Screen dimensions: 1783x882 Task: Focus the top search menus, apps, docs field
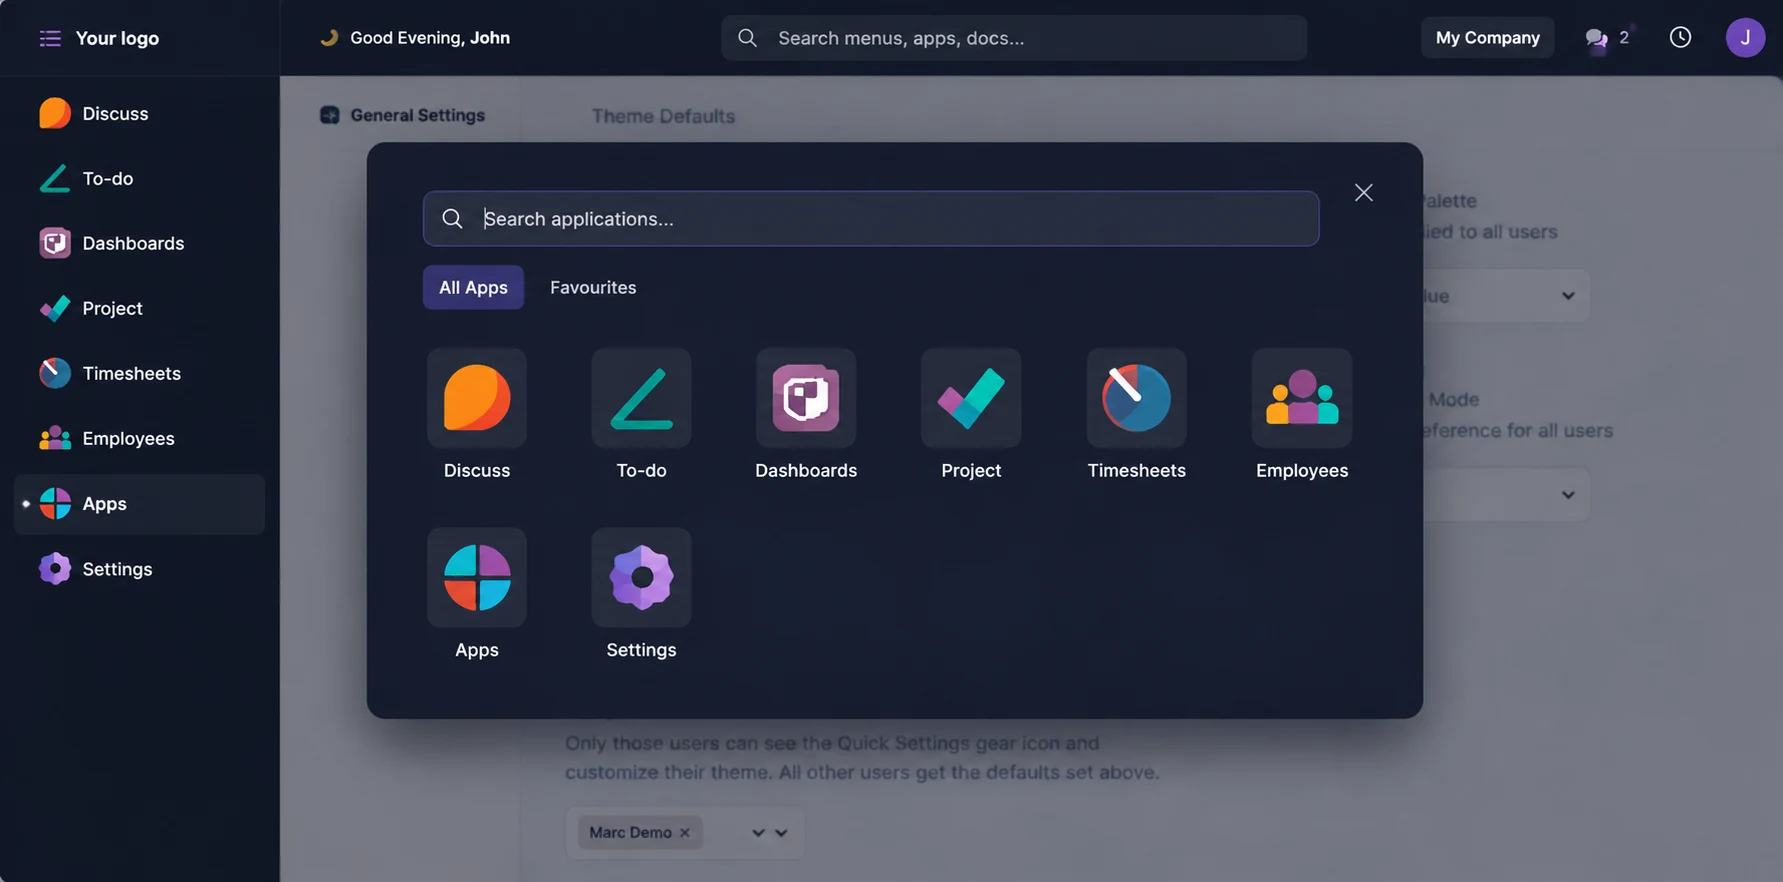tap(1014, 38)
